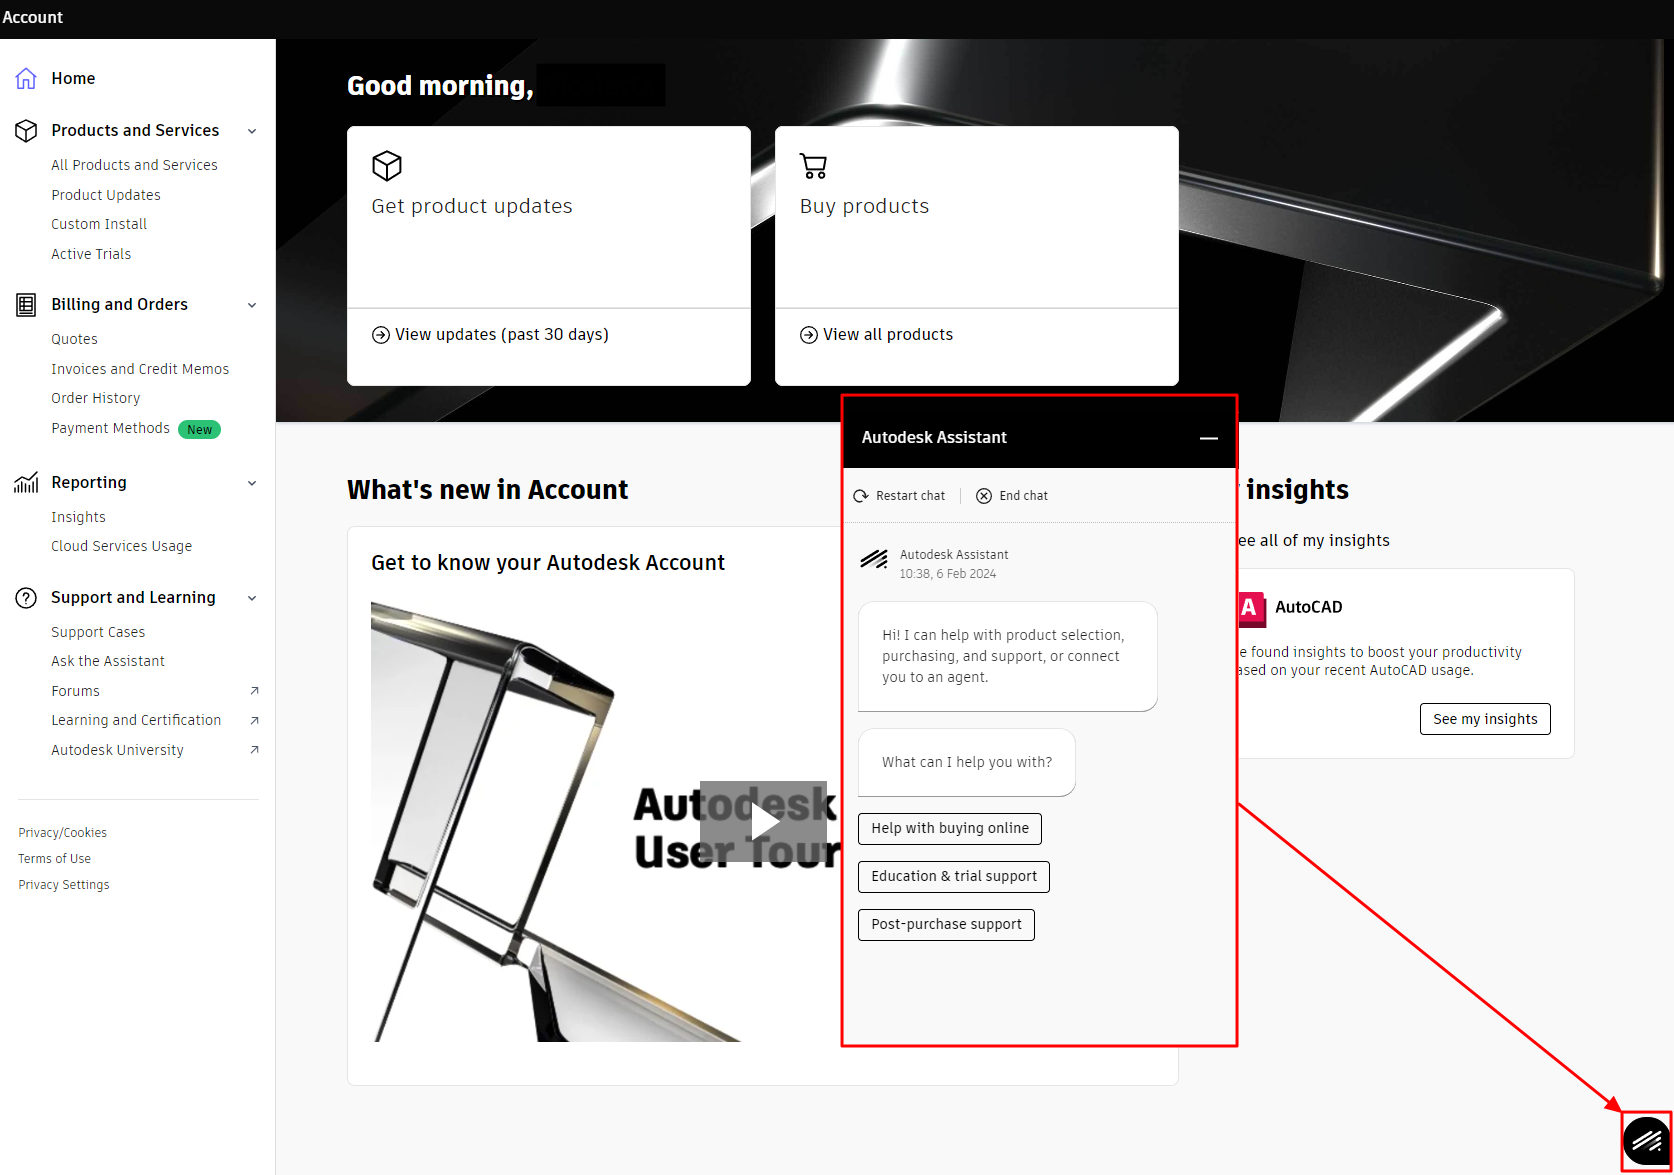Collapse the Products and Services section
Viewport: 1674px width, 1175px height.
(252, 131)
